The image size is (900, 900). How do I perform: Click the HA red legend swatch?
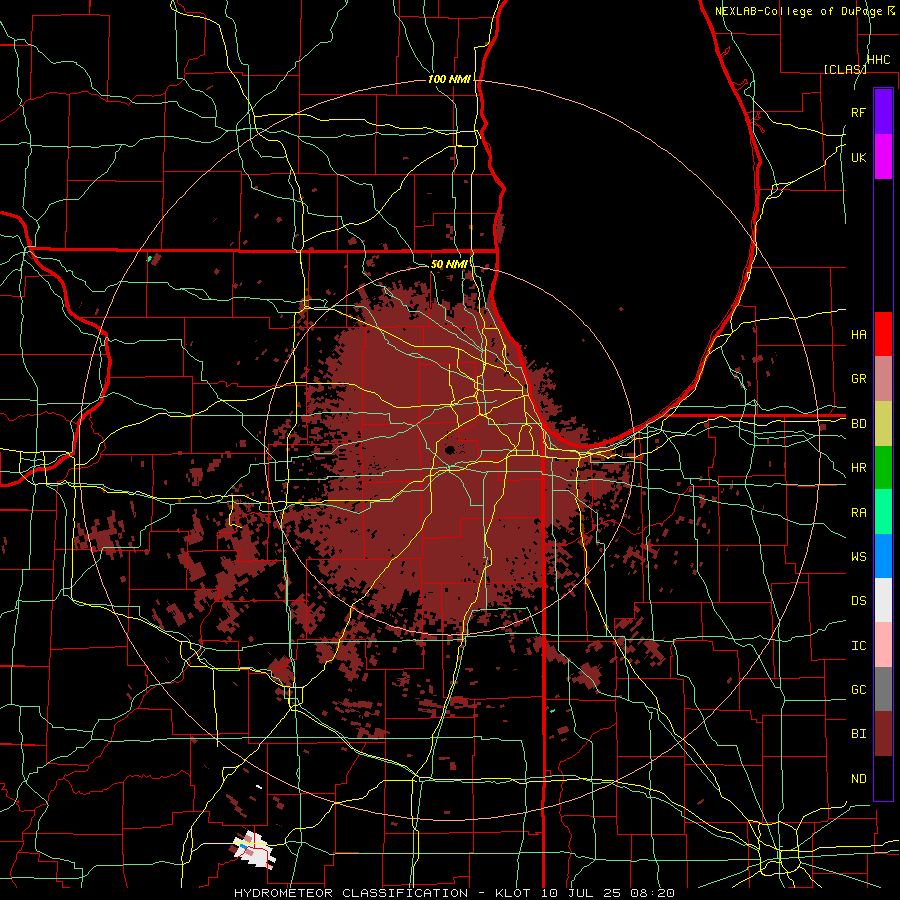point(883,334)
